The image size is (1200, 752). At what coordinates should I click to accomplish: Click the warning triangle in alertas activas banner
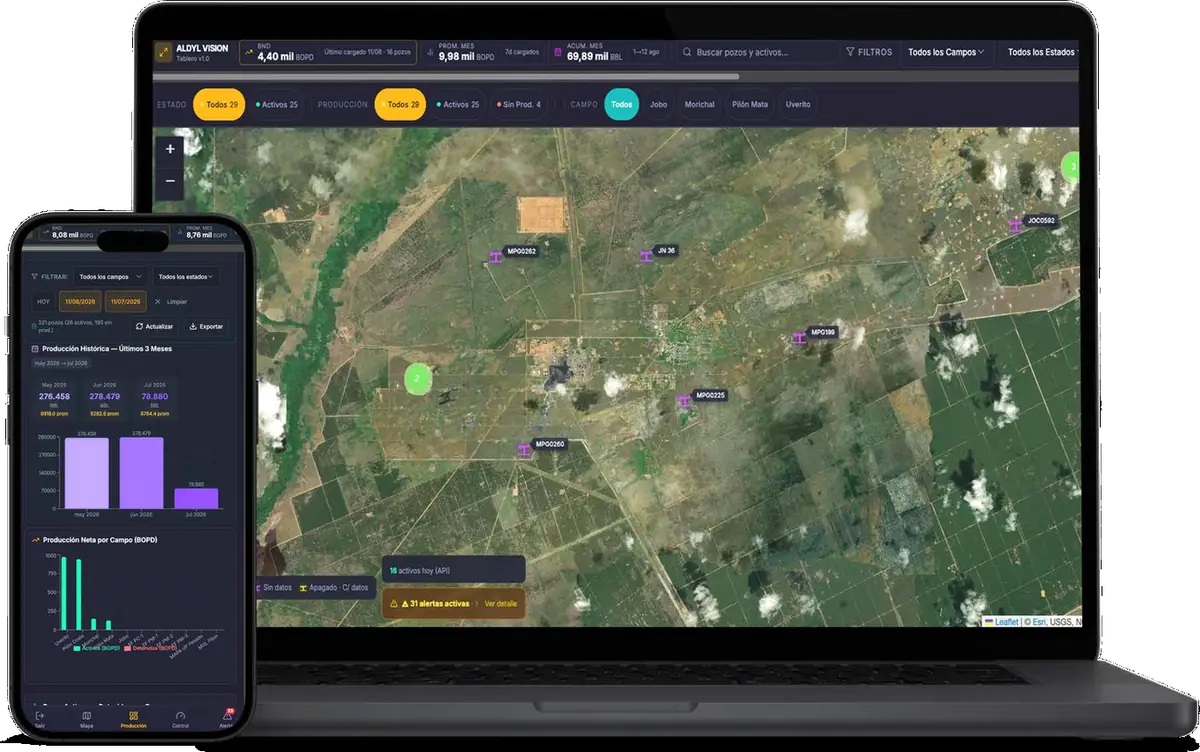point(393,604)
